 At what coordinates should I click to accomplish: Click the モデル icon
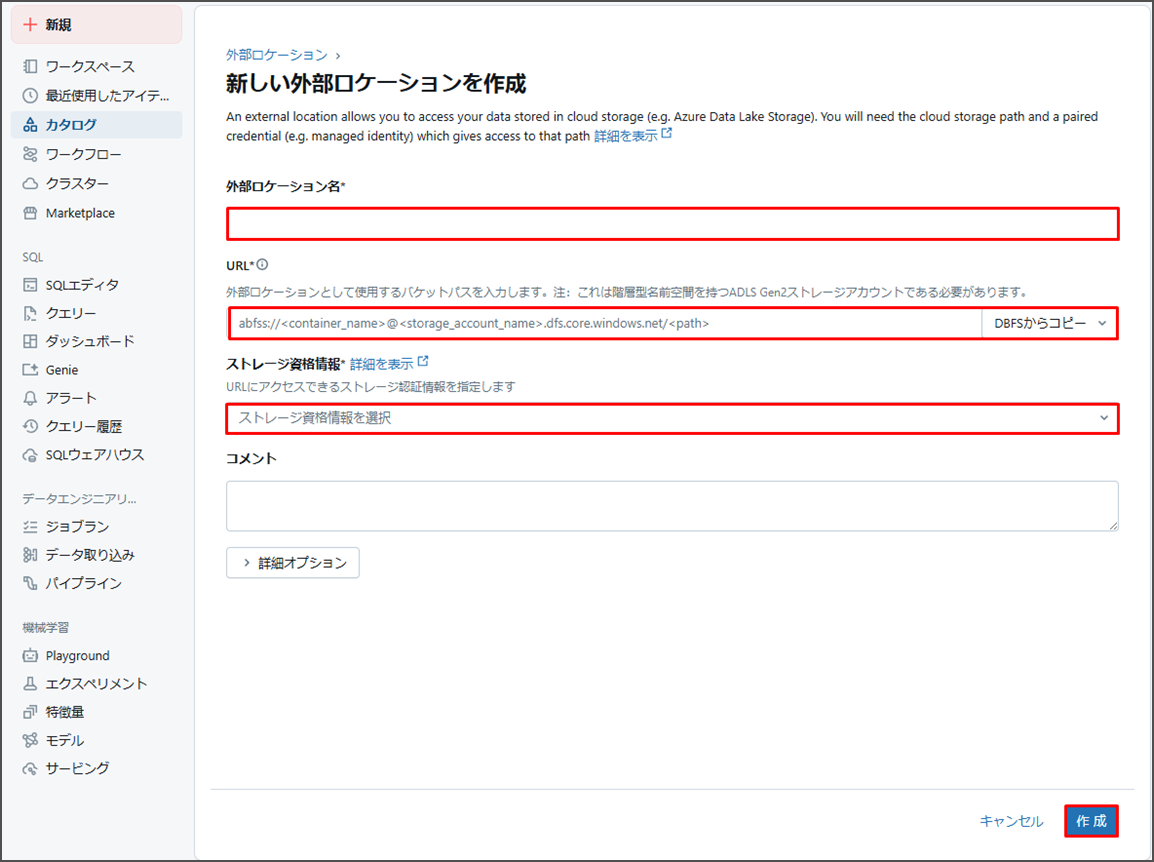click(x=30, y=740)
